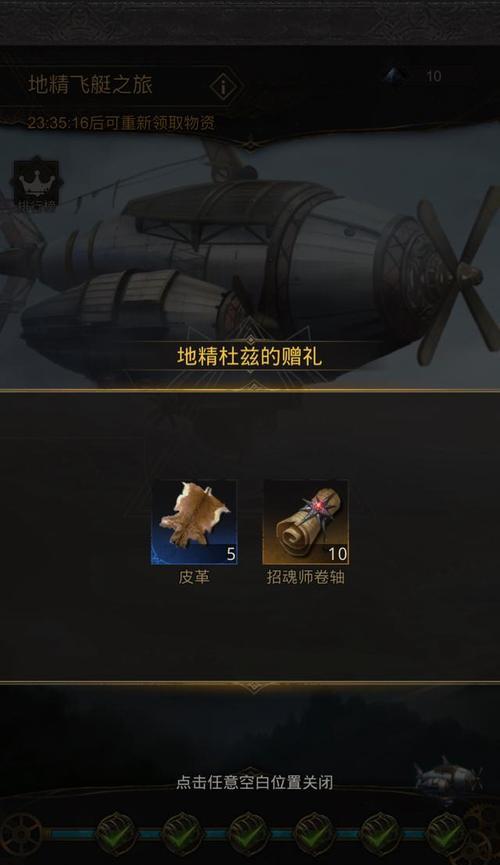
Task: Tap the 招魂师卷轴 scroll reward icon
Action: [306, 522]
